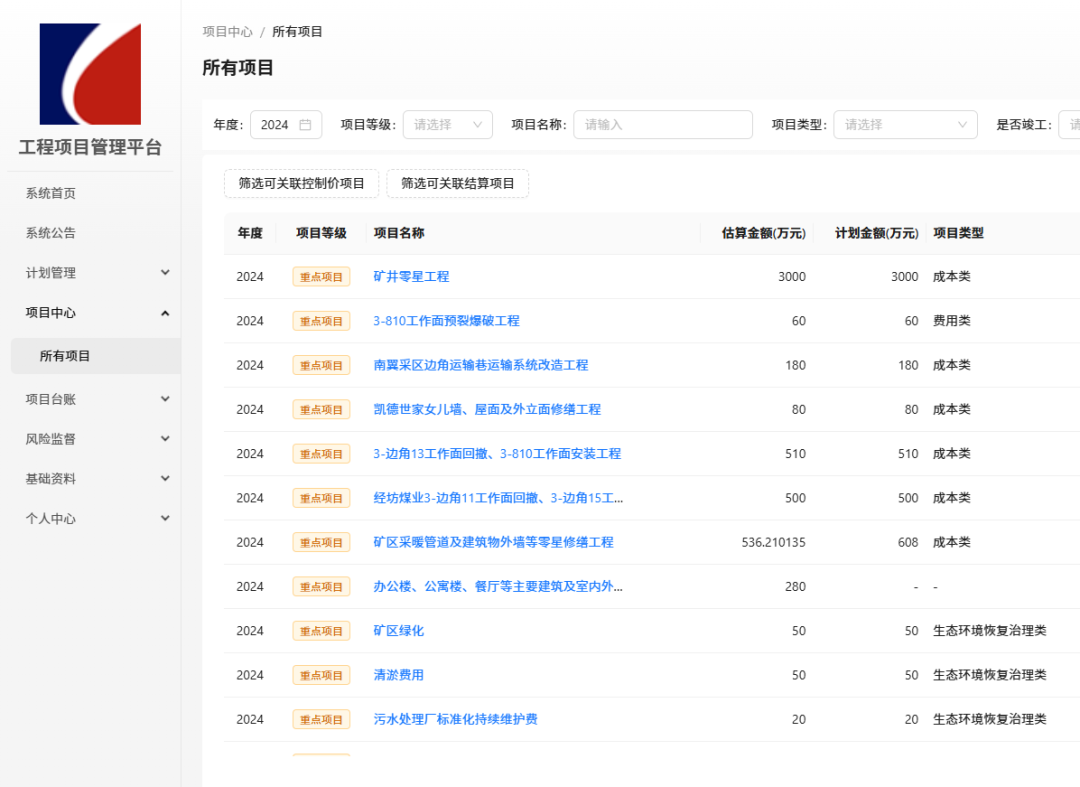Open the 是否竣工 dropdown

[1069, 125]
